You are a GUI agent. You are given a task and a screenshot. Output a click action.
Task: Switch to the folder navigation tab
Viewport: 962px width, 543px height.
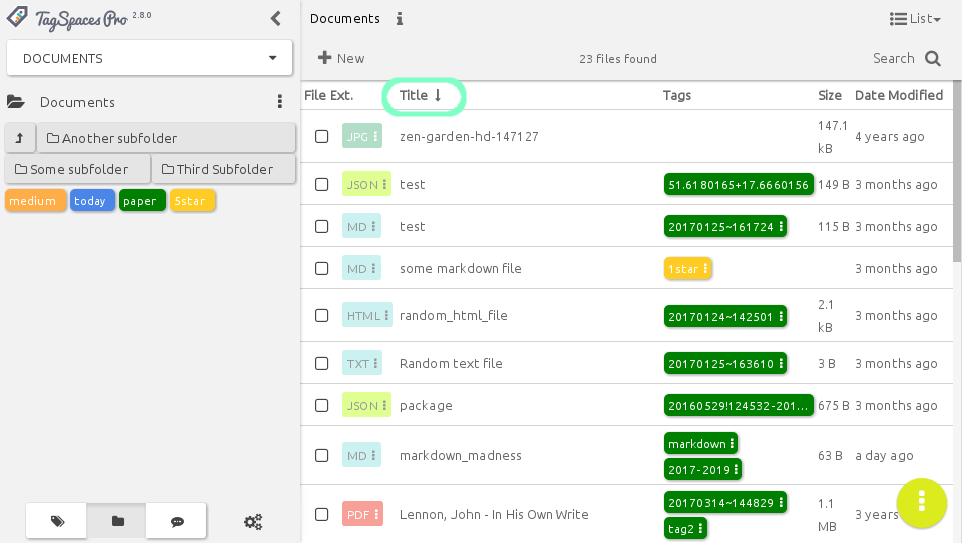pos(117,522)
